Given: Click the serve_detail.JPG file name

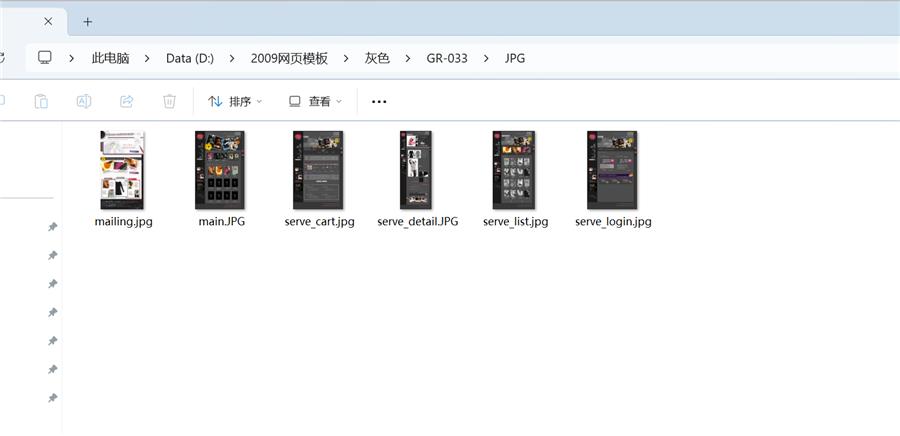Looking at the screenshot, I should click(x=418, y=221).
